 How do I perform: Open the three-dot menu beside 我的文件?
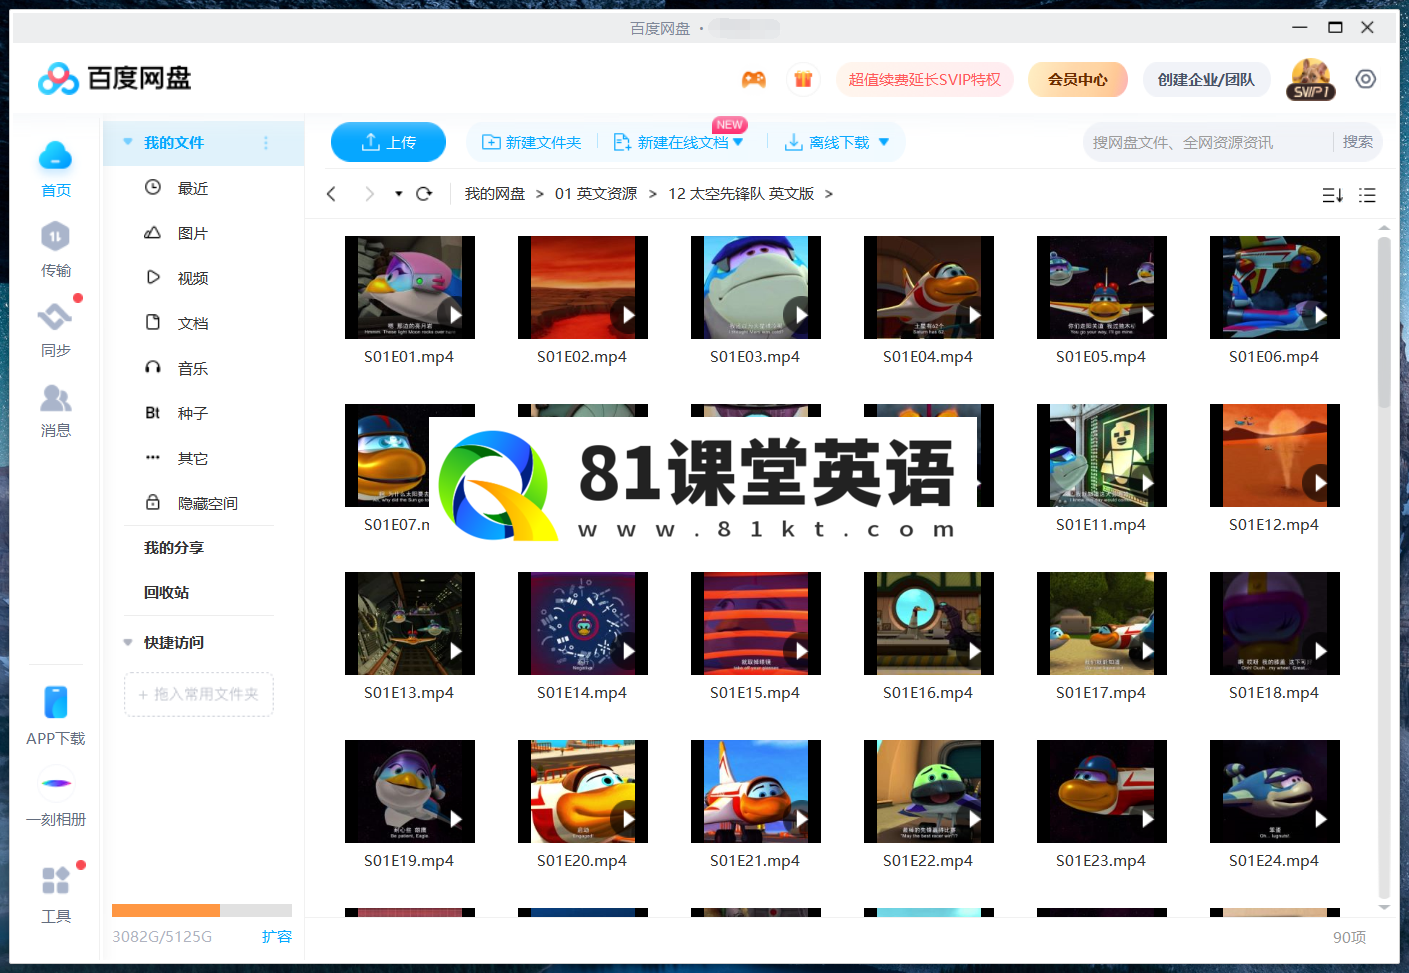pos(266,143)
